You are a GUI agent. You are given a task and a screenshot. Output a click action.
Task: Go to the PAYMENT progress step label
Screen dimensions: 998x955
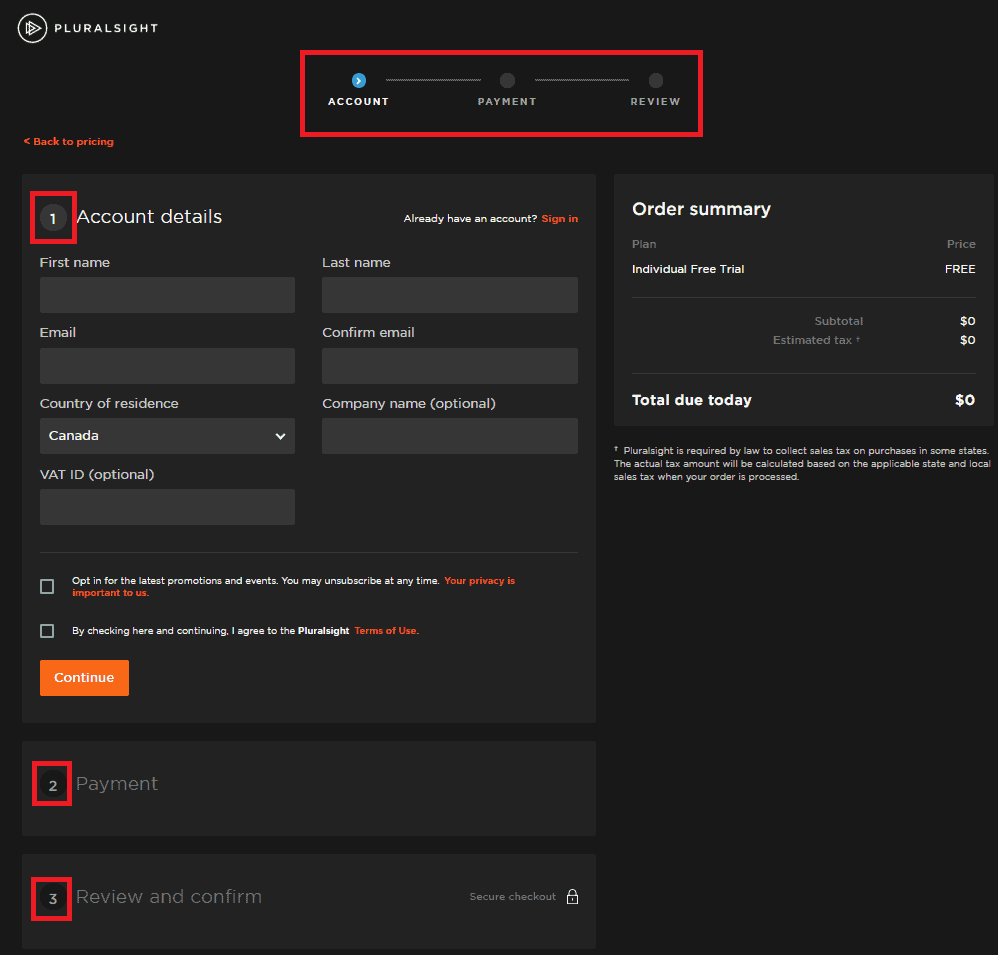(507, 102)
